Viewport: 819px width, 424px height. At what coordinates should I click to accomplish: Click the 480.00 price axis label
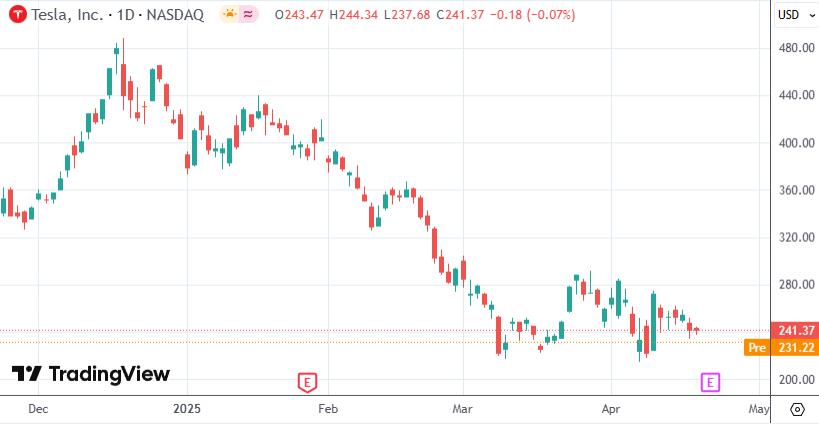[x=797, y=48]
